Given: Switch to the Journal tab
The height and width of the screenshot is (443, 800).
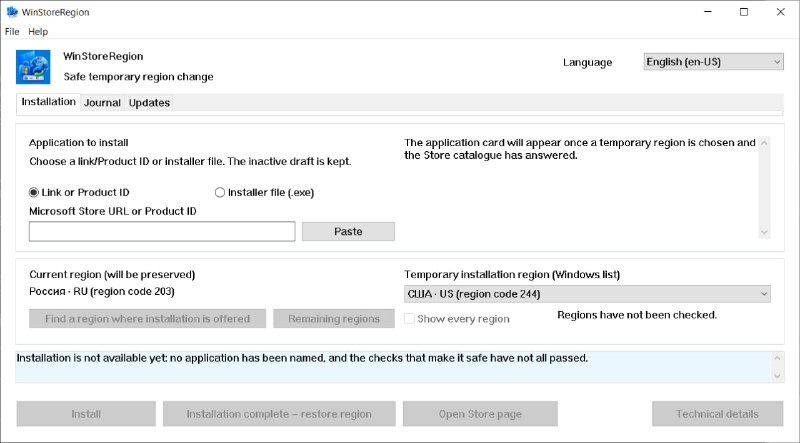Looking at the screenshot, I should click(x=102, y=103).
